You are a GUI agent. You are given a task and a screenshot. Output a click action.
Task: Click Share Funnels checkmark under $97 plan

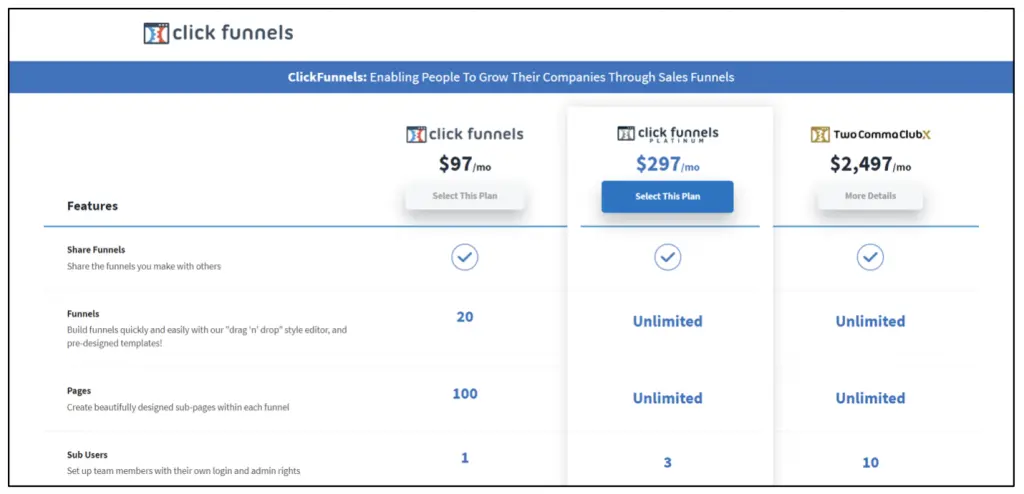coord(465,257)
